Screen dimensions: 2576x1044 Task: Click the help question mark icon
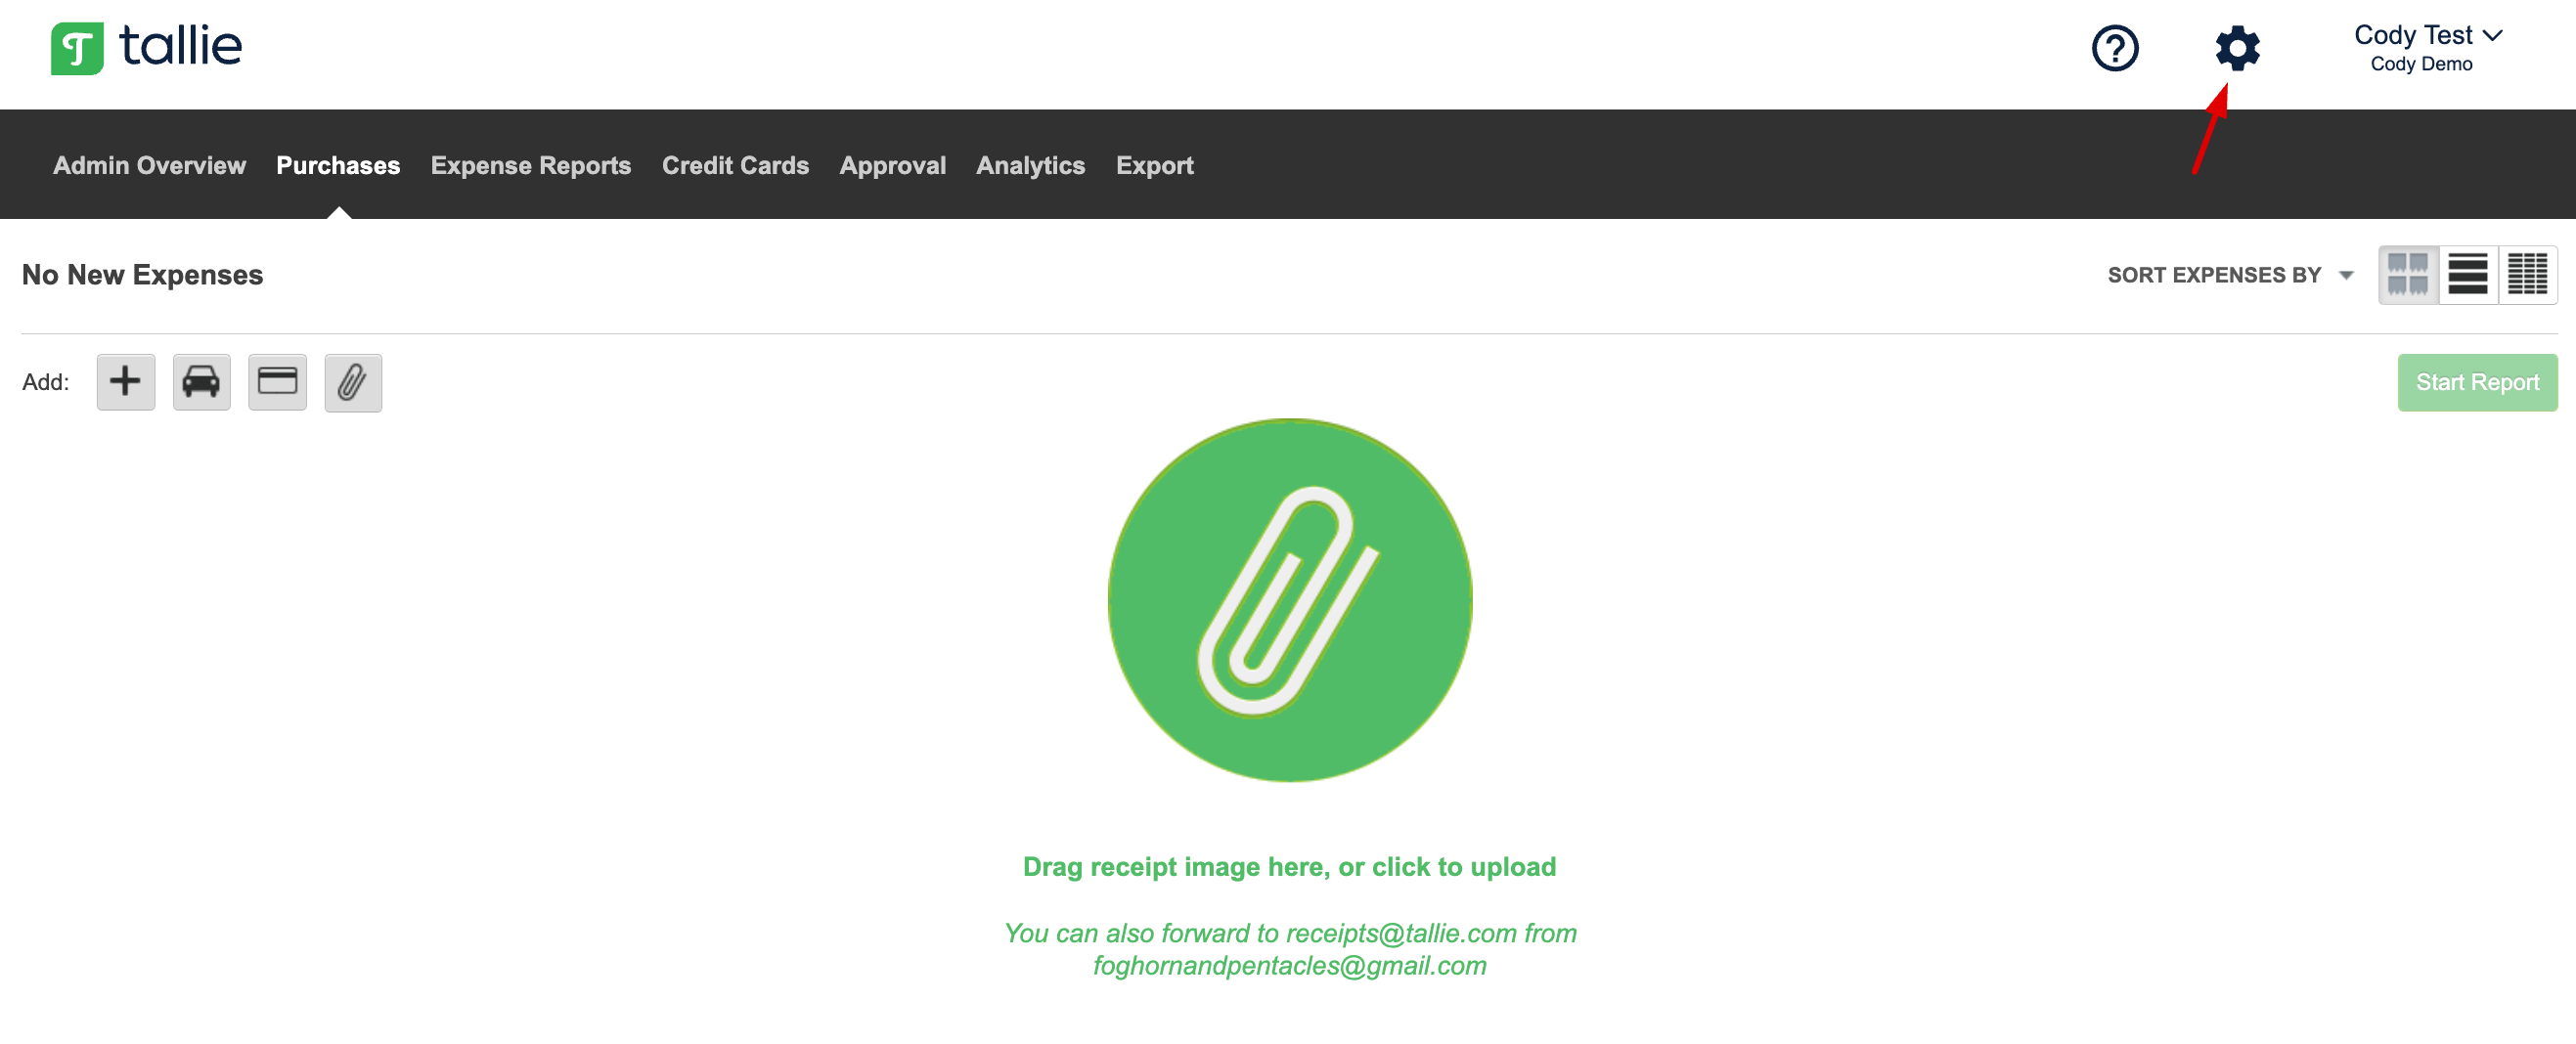coord(2114,48)
